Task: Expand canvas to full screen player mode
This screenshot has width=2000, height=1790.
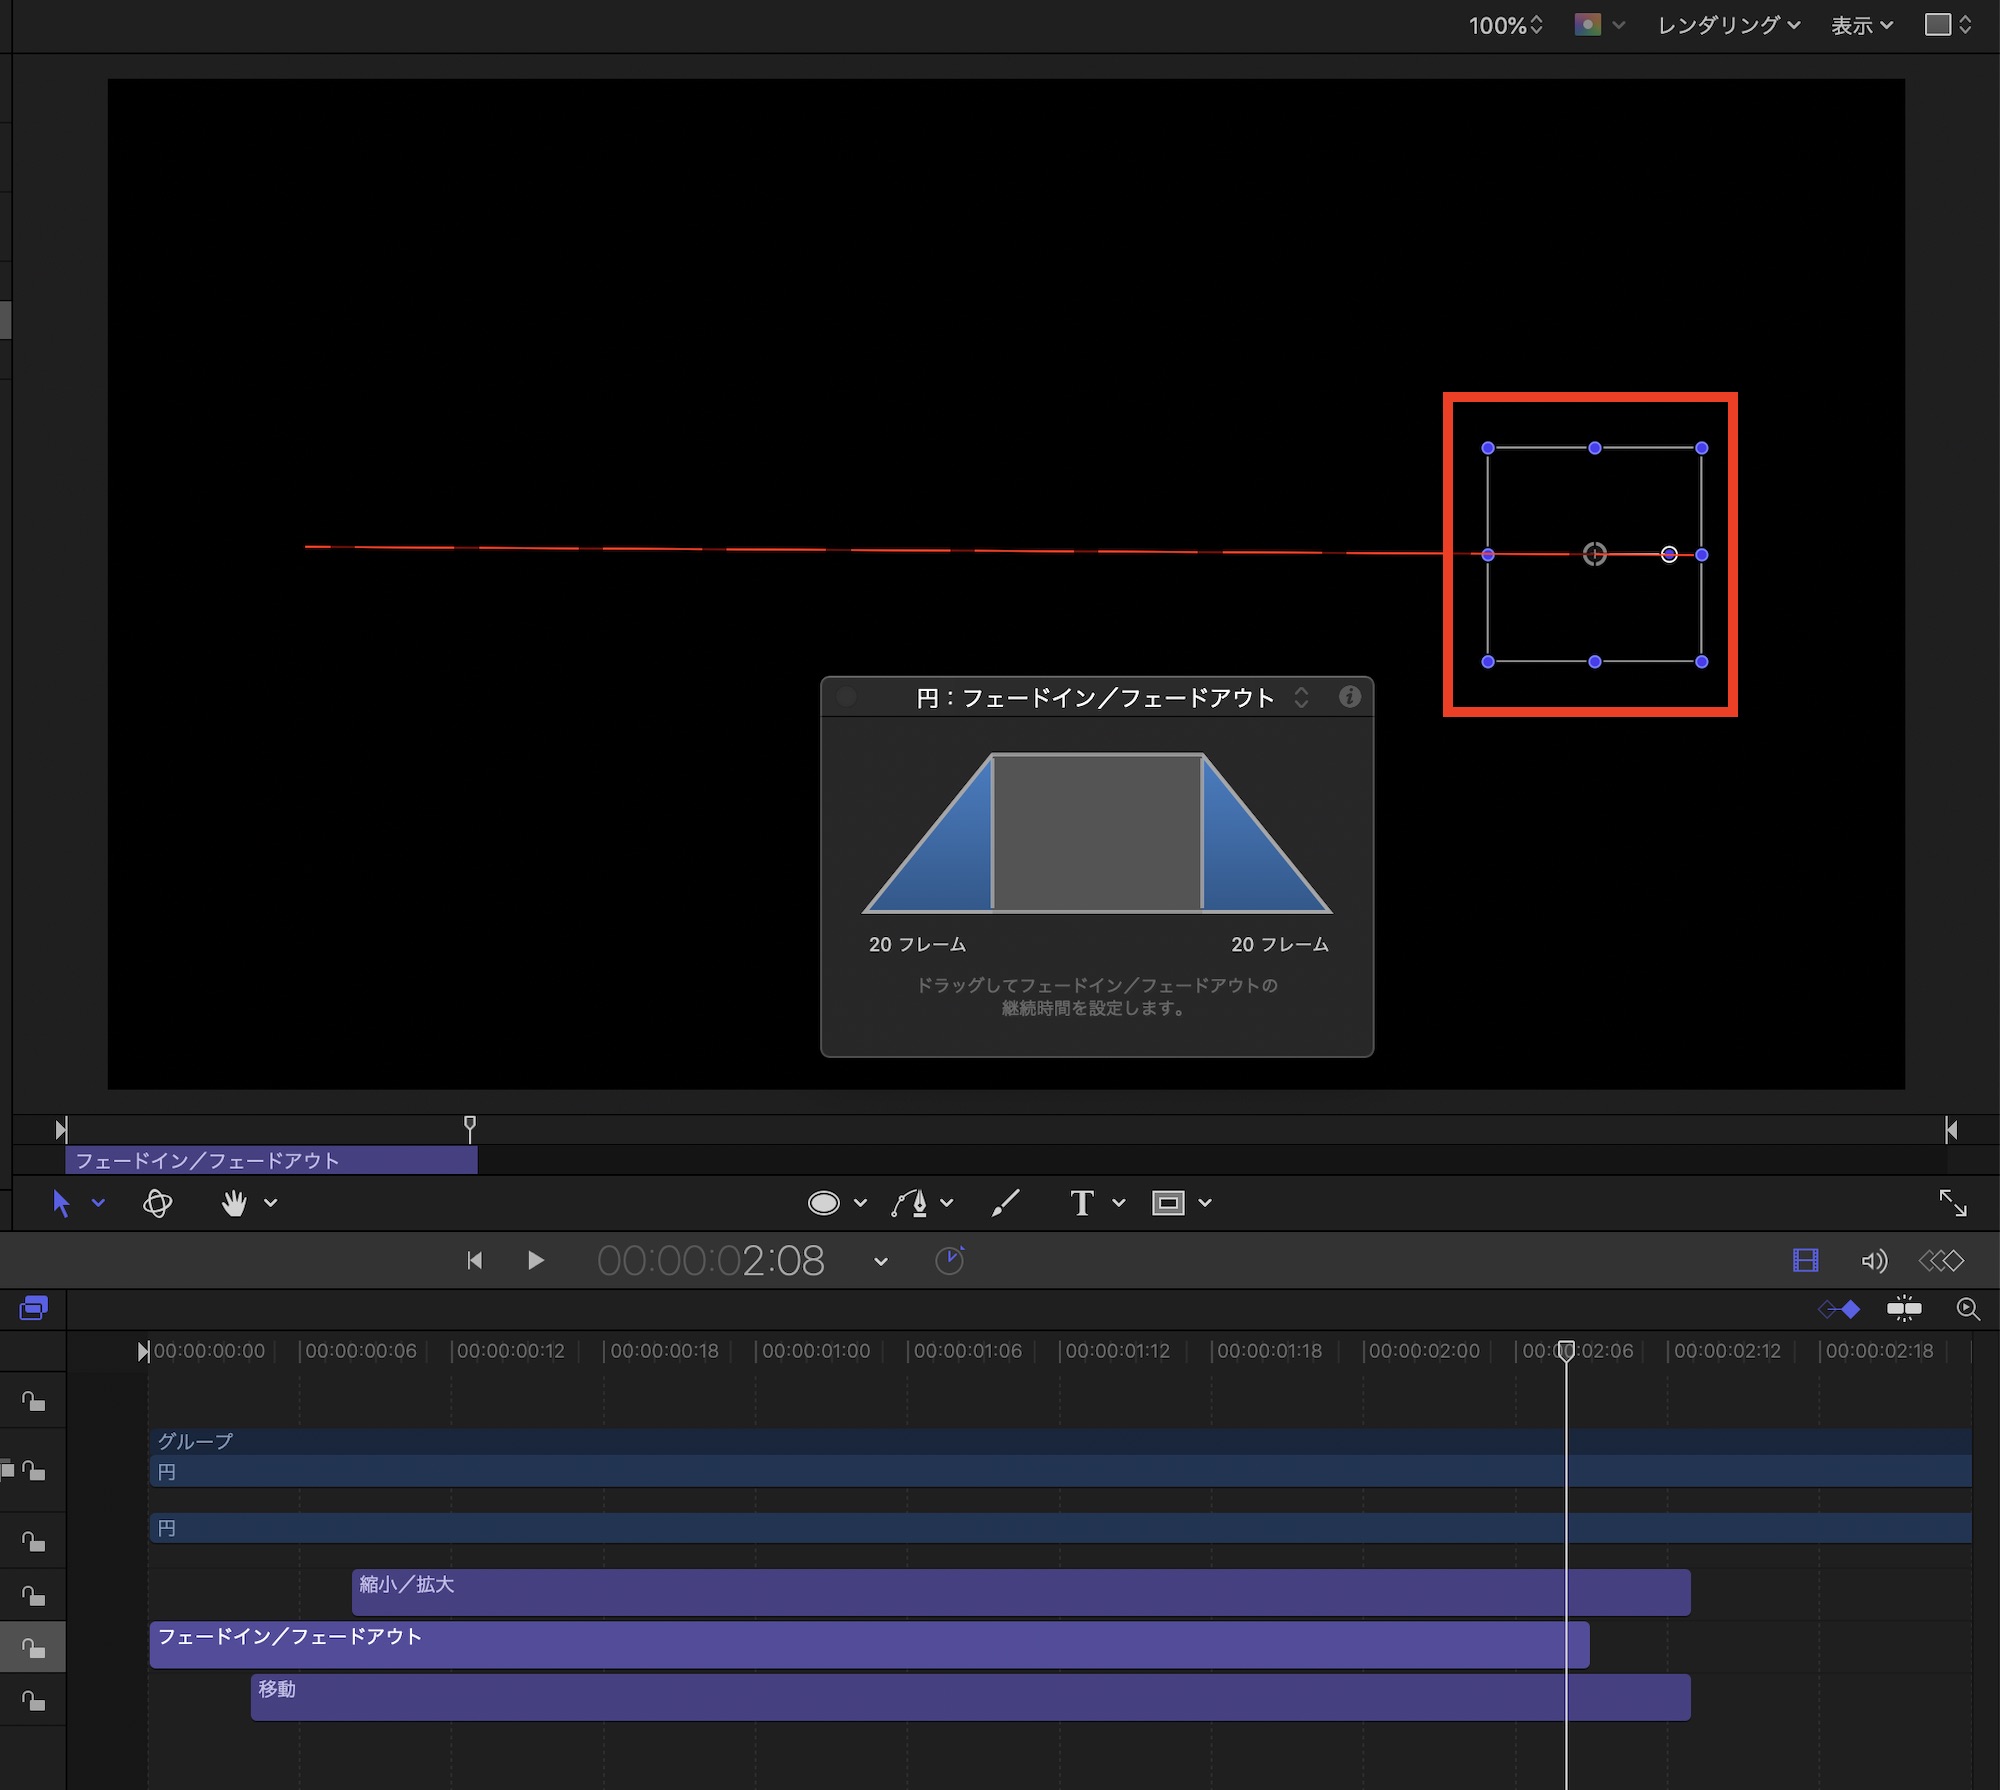Action: point(1952,1203)
